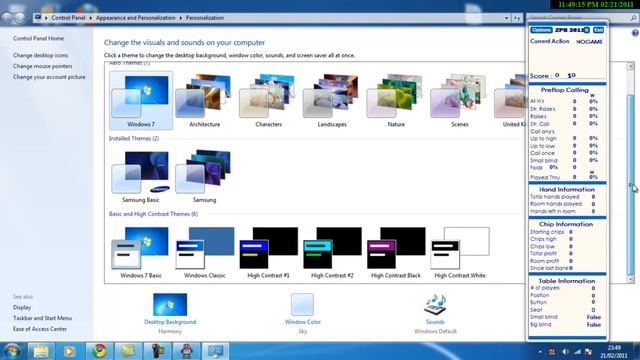Screen dimensions: 640x360
Task: Choose the Characters theme
Action: [268, 100]
